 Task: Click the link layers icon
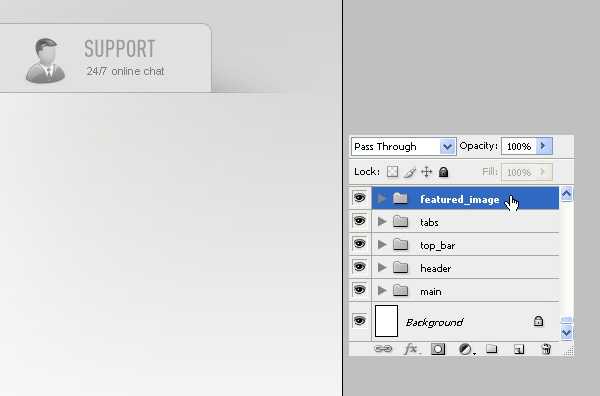click(x=383, y=349)
